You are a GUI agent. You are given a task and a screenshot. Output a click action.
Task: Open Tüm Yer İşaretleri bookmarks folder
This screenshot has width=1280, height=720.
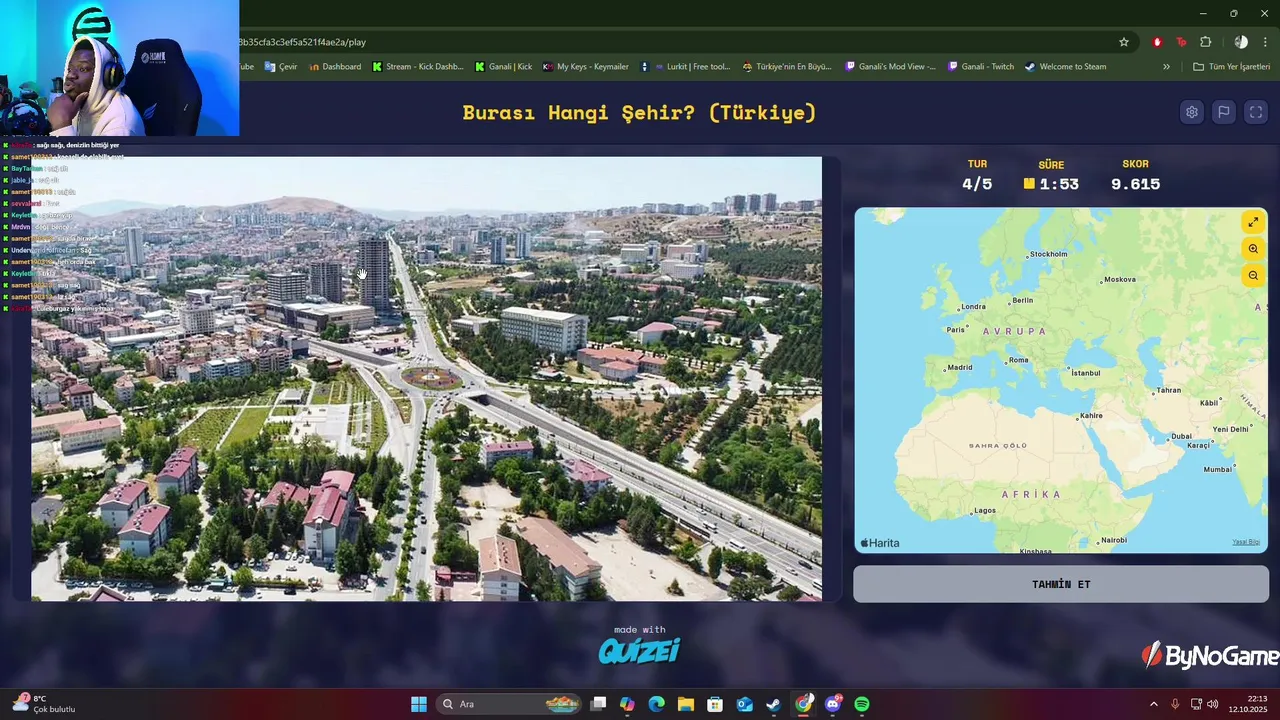(1231, 67)
